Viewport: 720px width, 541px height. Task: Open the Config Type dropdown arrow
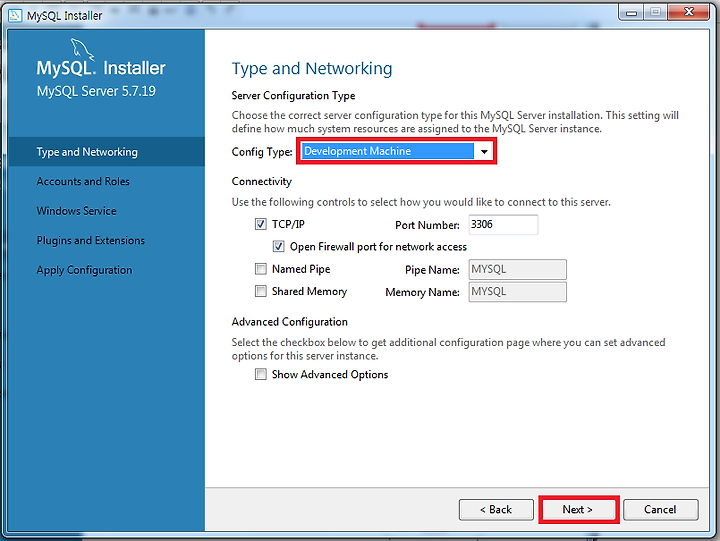pyautogui.click(x=484, y=152)
